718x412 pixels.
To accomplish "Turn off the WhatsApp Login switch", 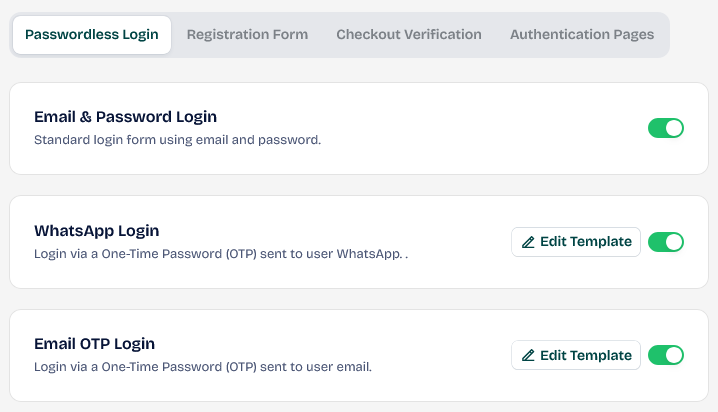I will point(666,242).
